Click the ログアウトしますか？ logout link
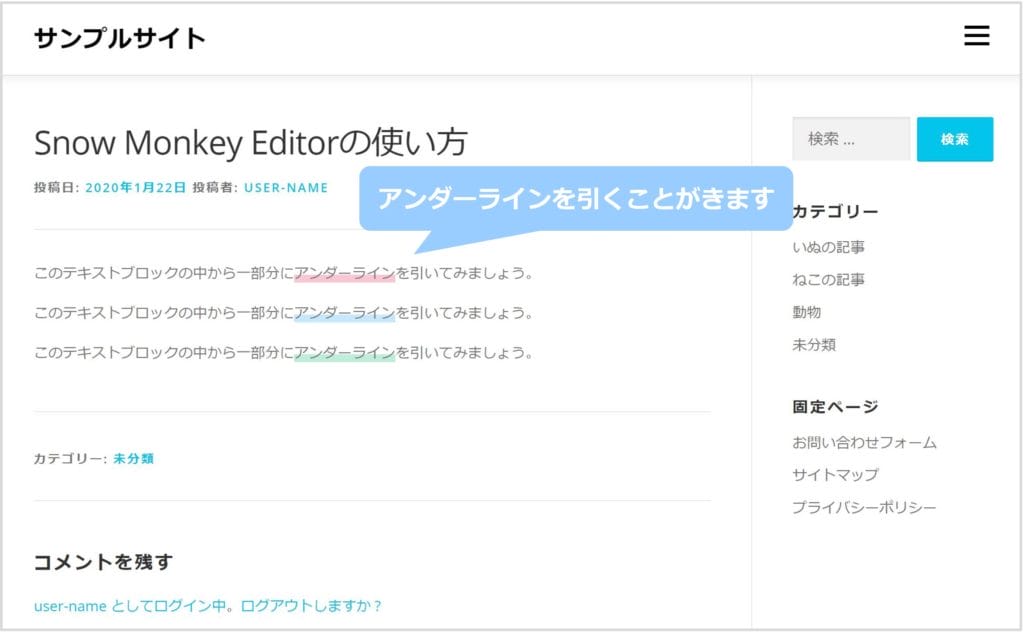 click(311, 606)
